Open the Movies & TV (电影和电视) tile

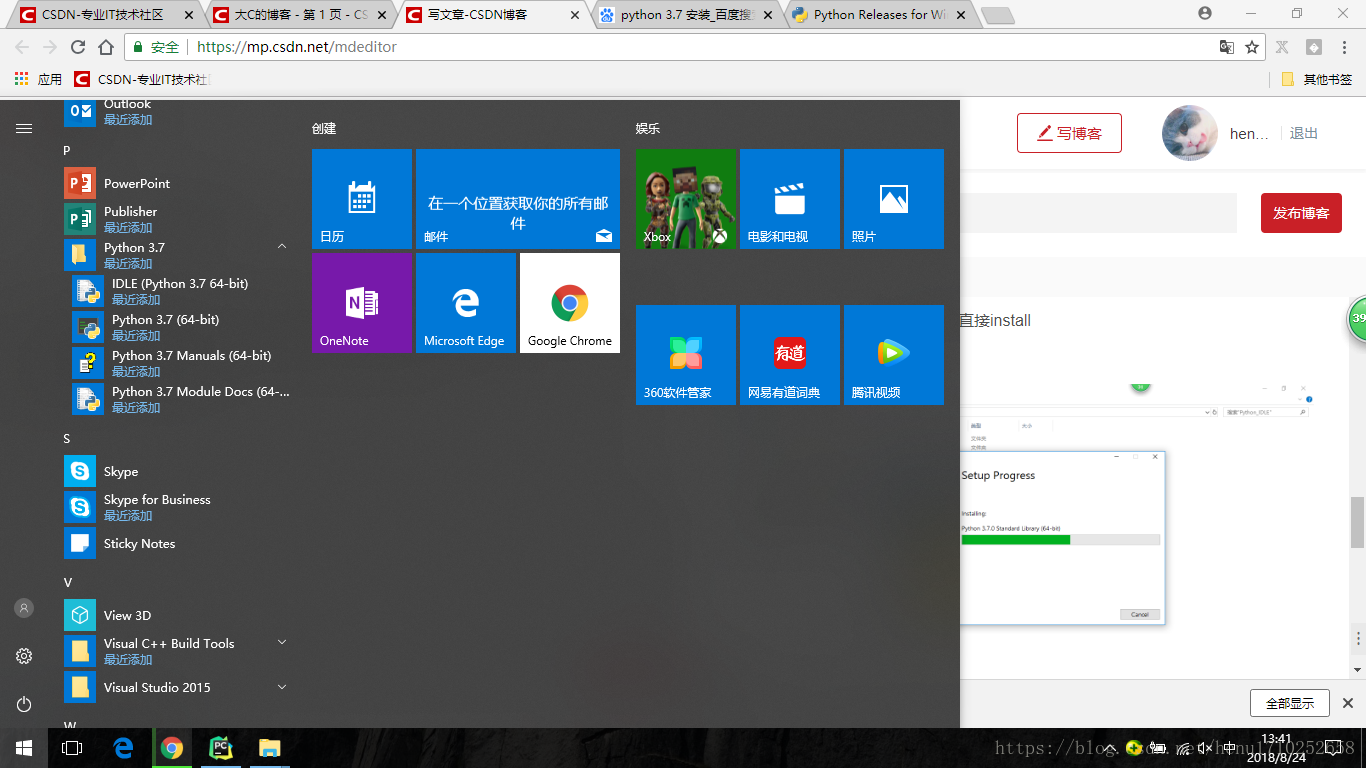coord(790,199)
